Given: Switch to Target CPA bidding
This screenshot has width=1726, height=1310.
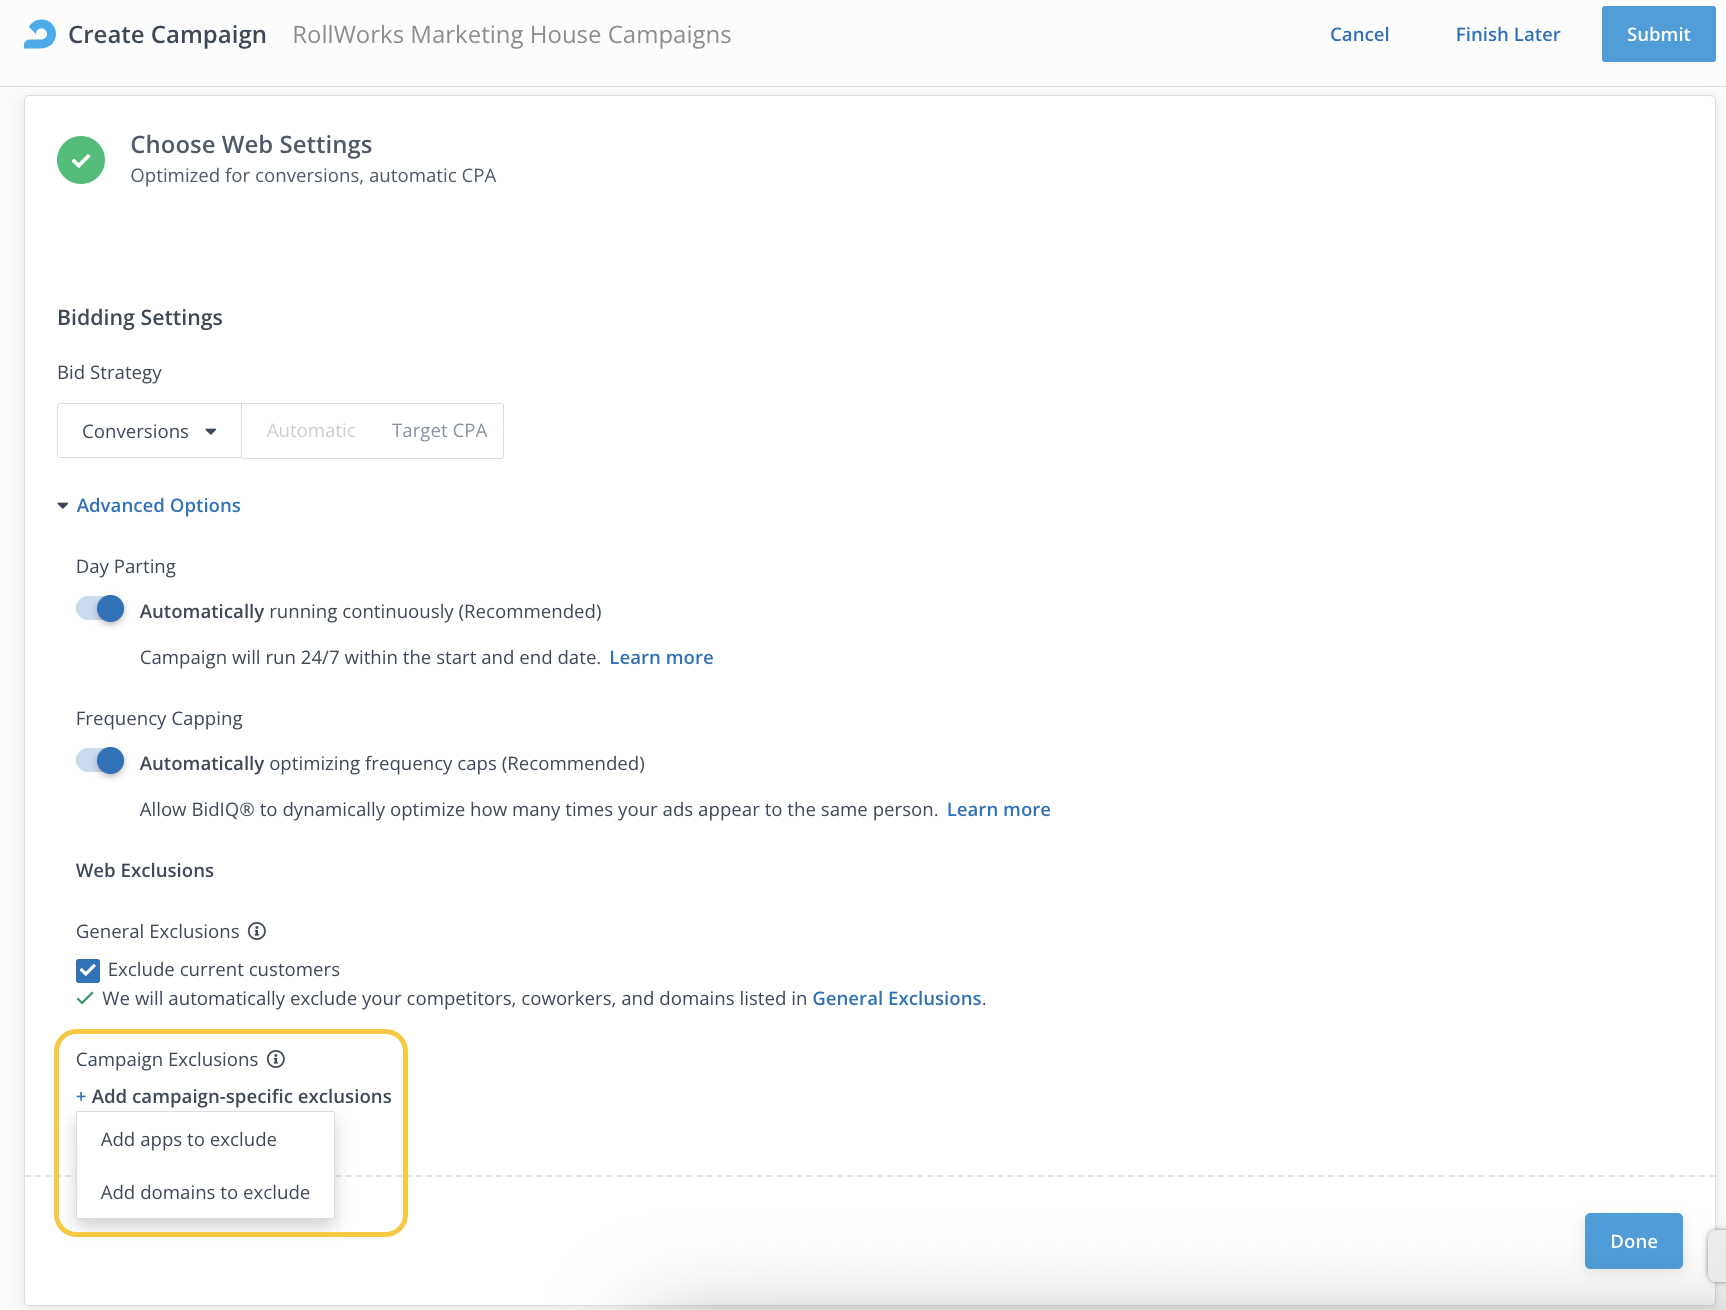Looking at the screenshot, I should pyautogui.click(x=439, y=431).
